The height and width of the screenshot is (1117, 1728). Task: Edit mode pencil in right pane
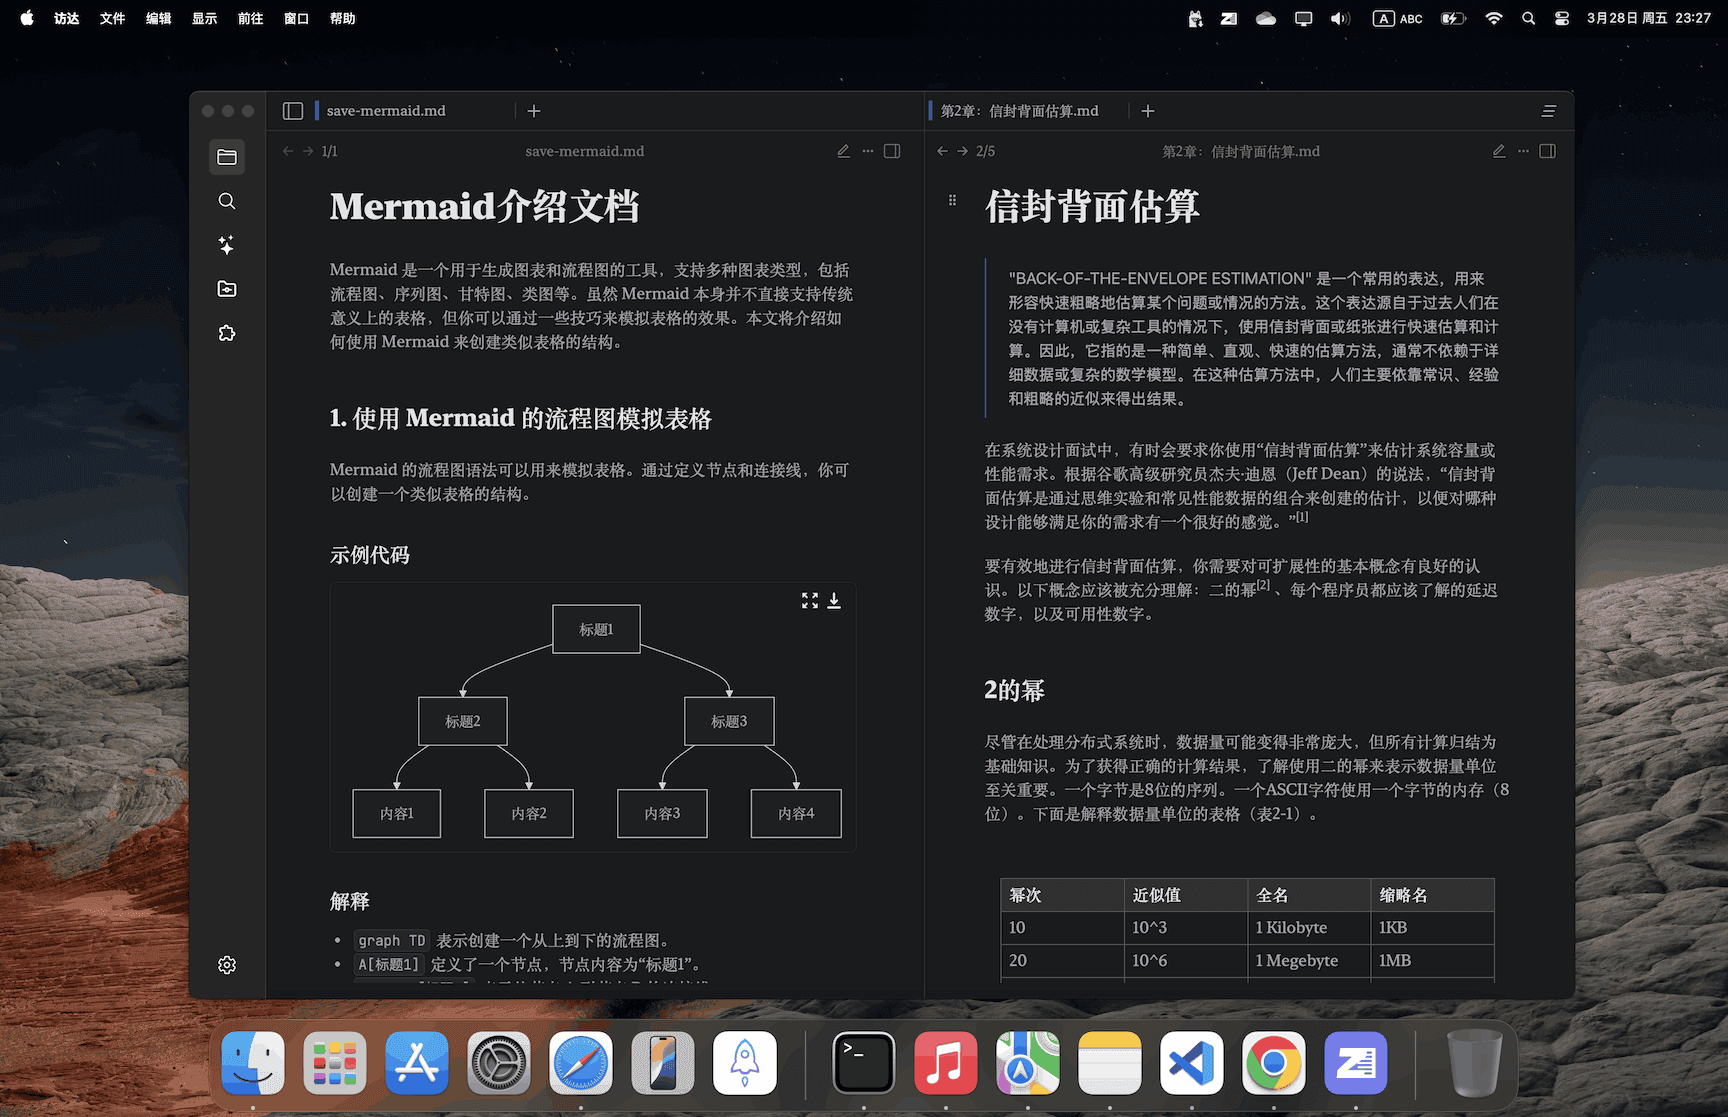[1499, 151]
